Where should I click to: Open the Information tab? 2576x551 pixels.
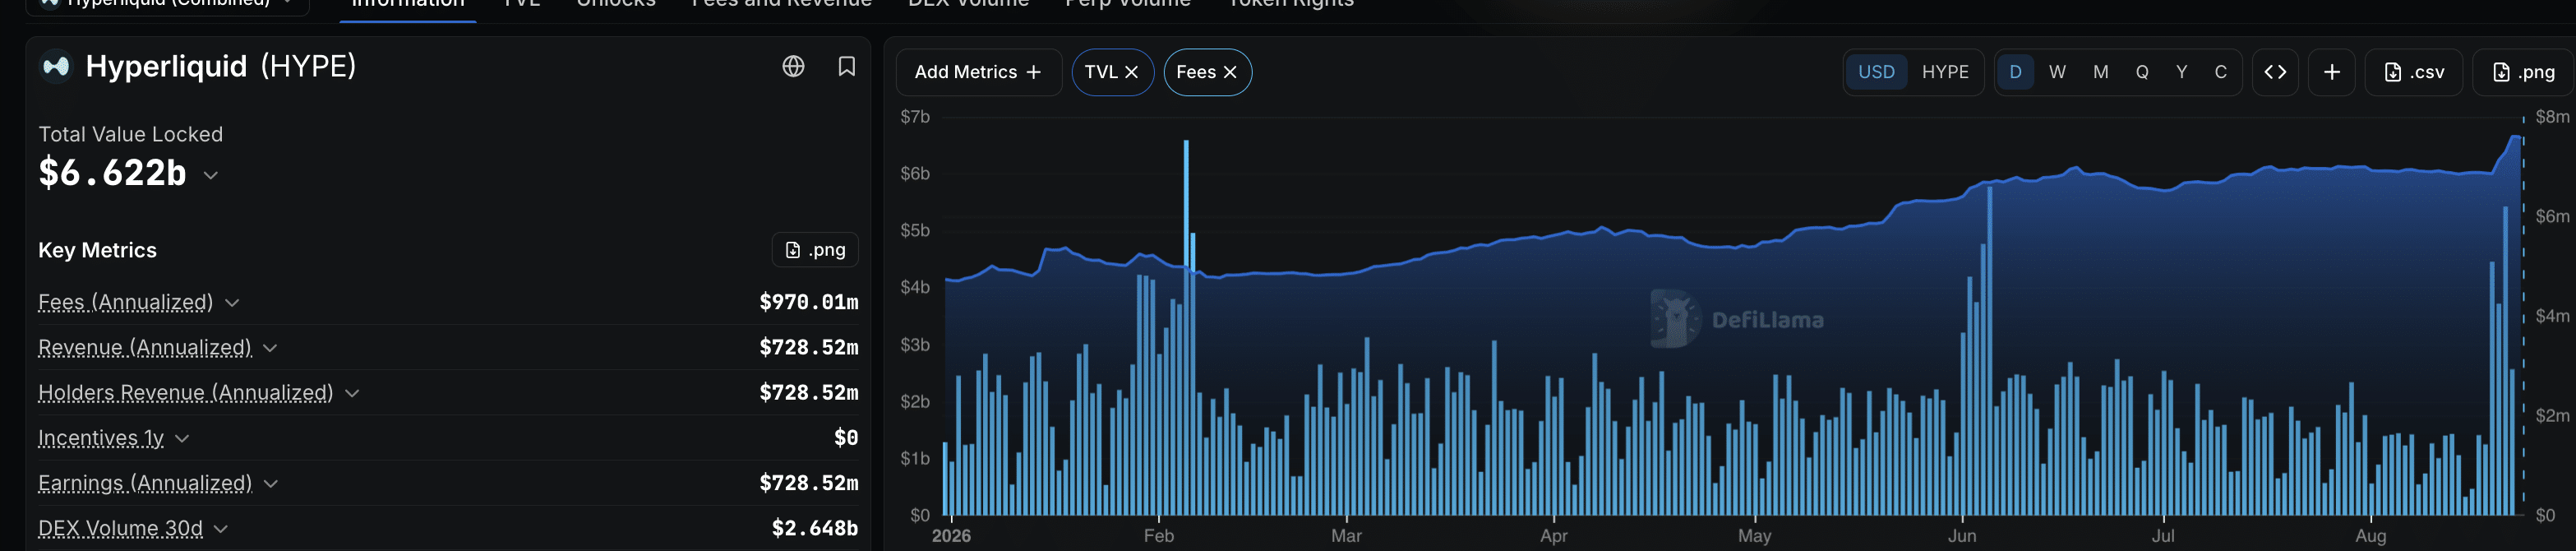coord(408,3)
